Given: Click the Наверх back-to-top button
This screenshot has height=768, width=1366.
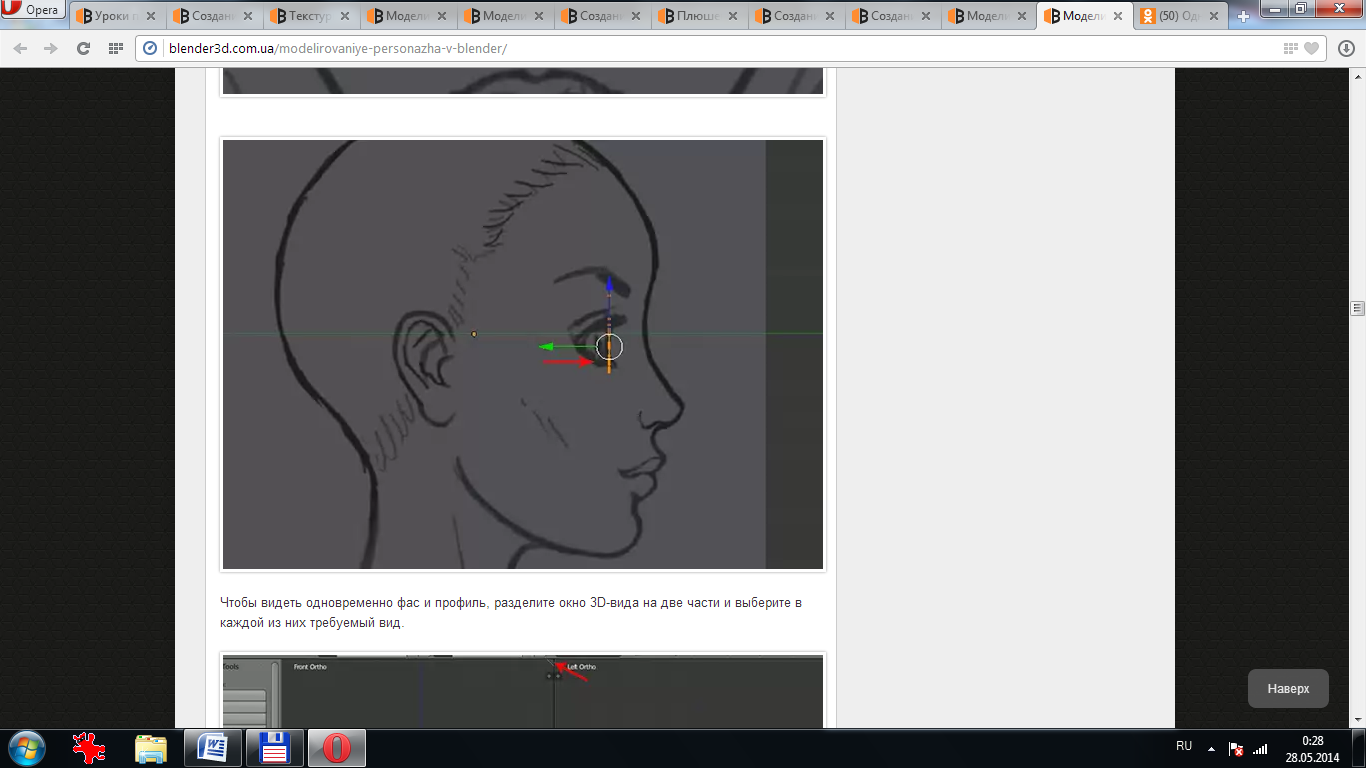Looking at the screenshot, I should pyautogui.click(x=1288, y=689).
